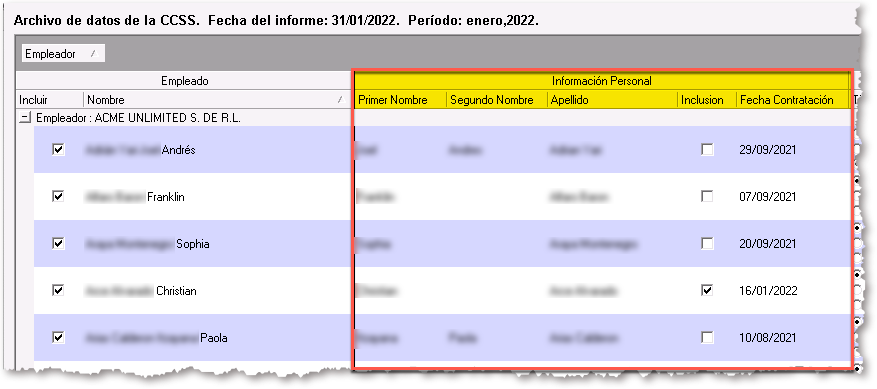Uncheck Incluir checkbox for Paola
Viewport: 877px width, 389px height.
pyautogui.click(x=58, y=338)
